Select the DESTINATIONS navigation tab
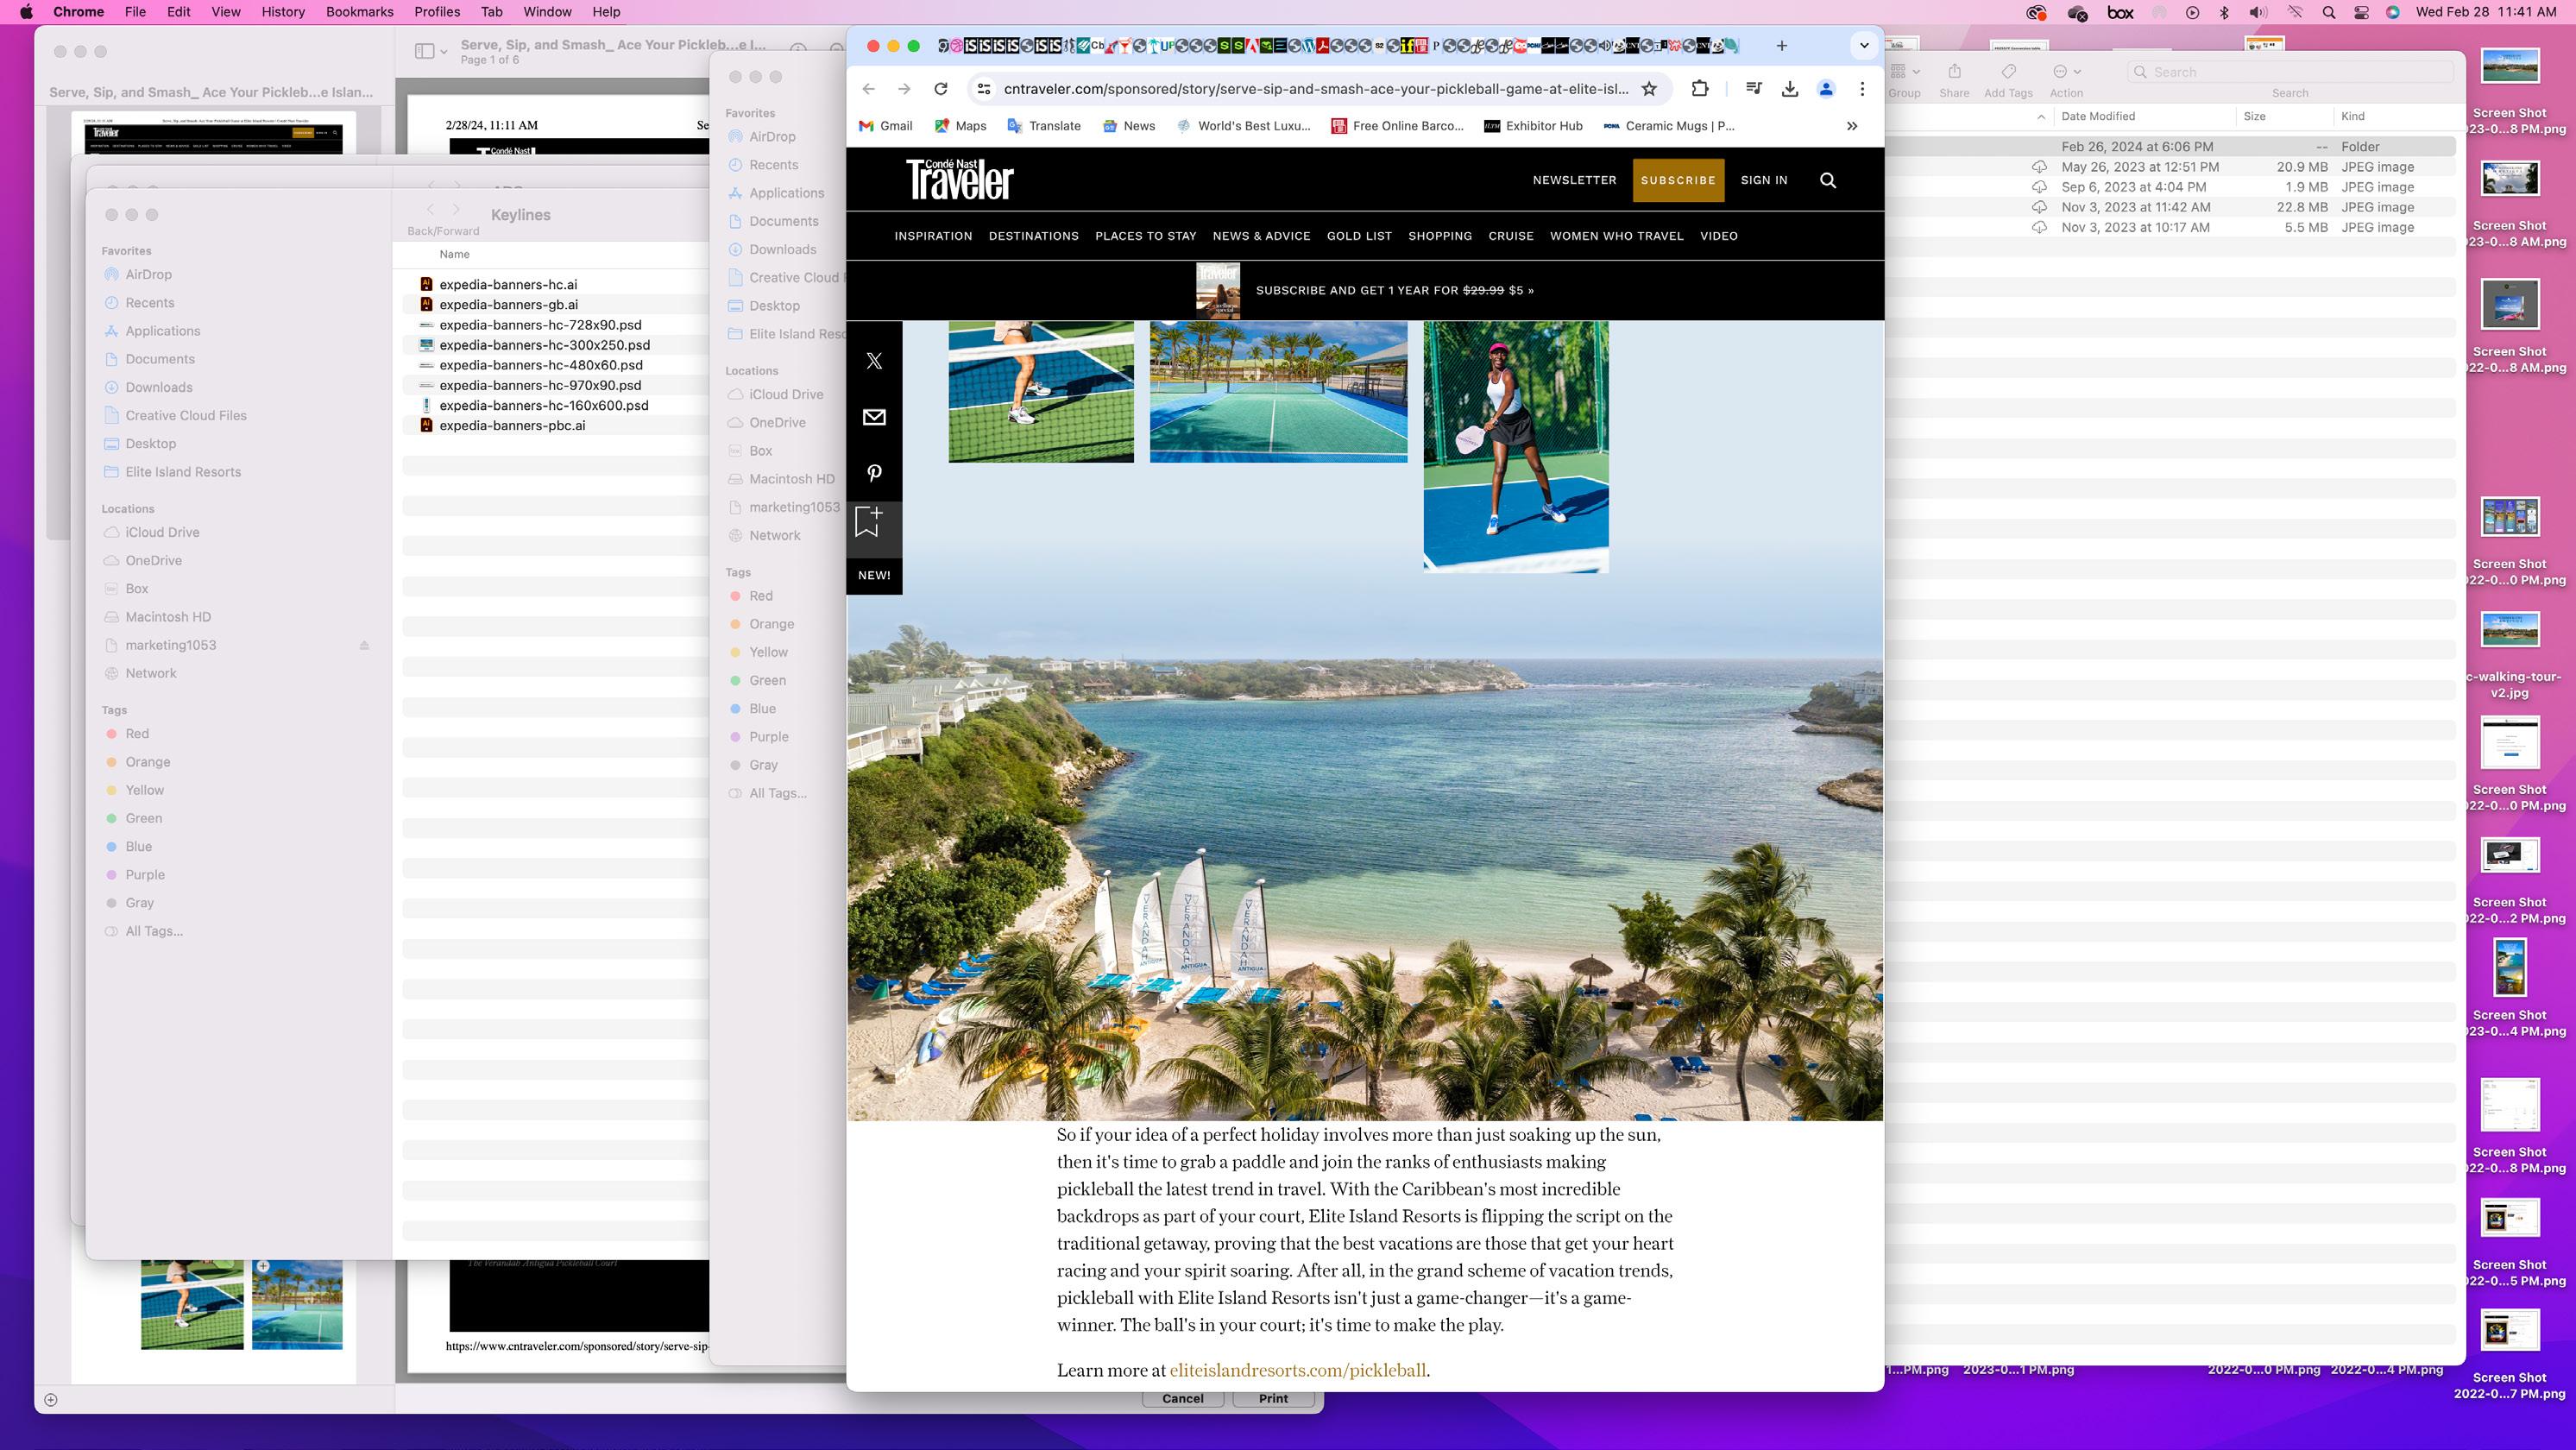Image resolution: width=2576 pixels, height=1450 pixels. tap(1033, 236)
